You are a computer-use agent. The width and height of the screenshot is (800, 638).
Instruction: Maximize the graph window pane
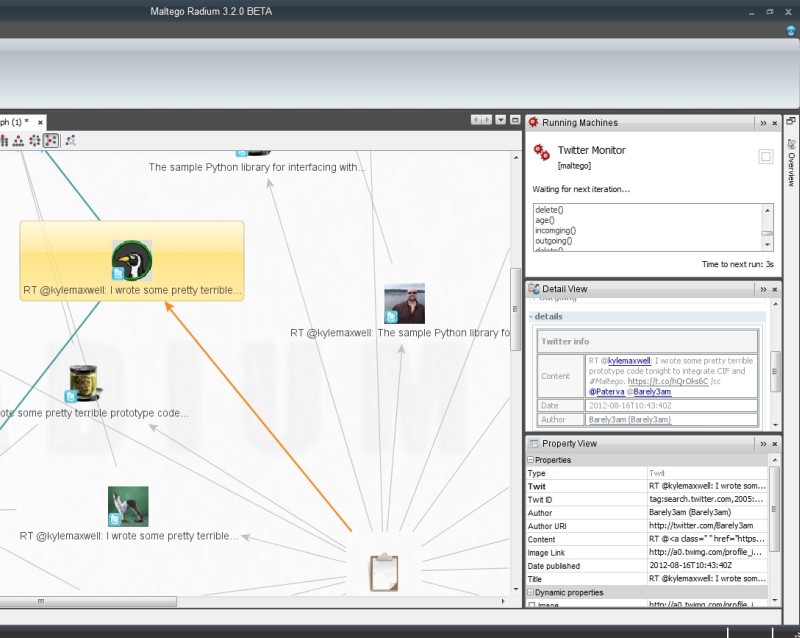(515, 120)
